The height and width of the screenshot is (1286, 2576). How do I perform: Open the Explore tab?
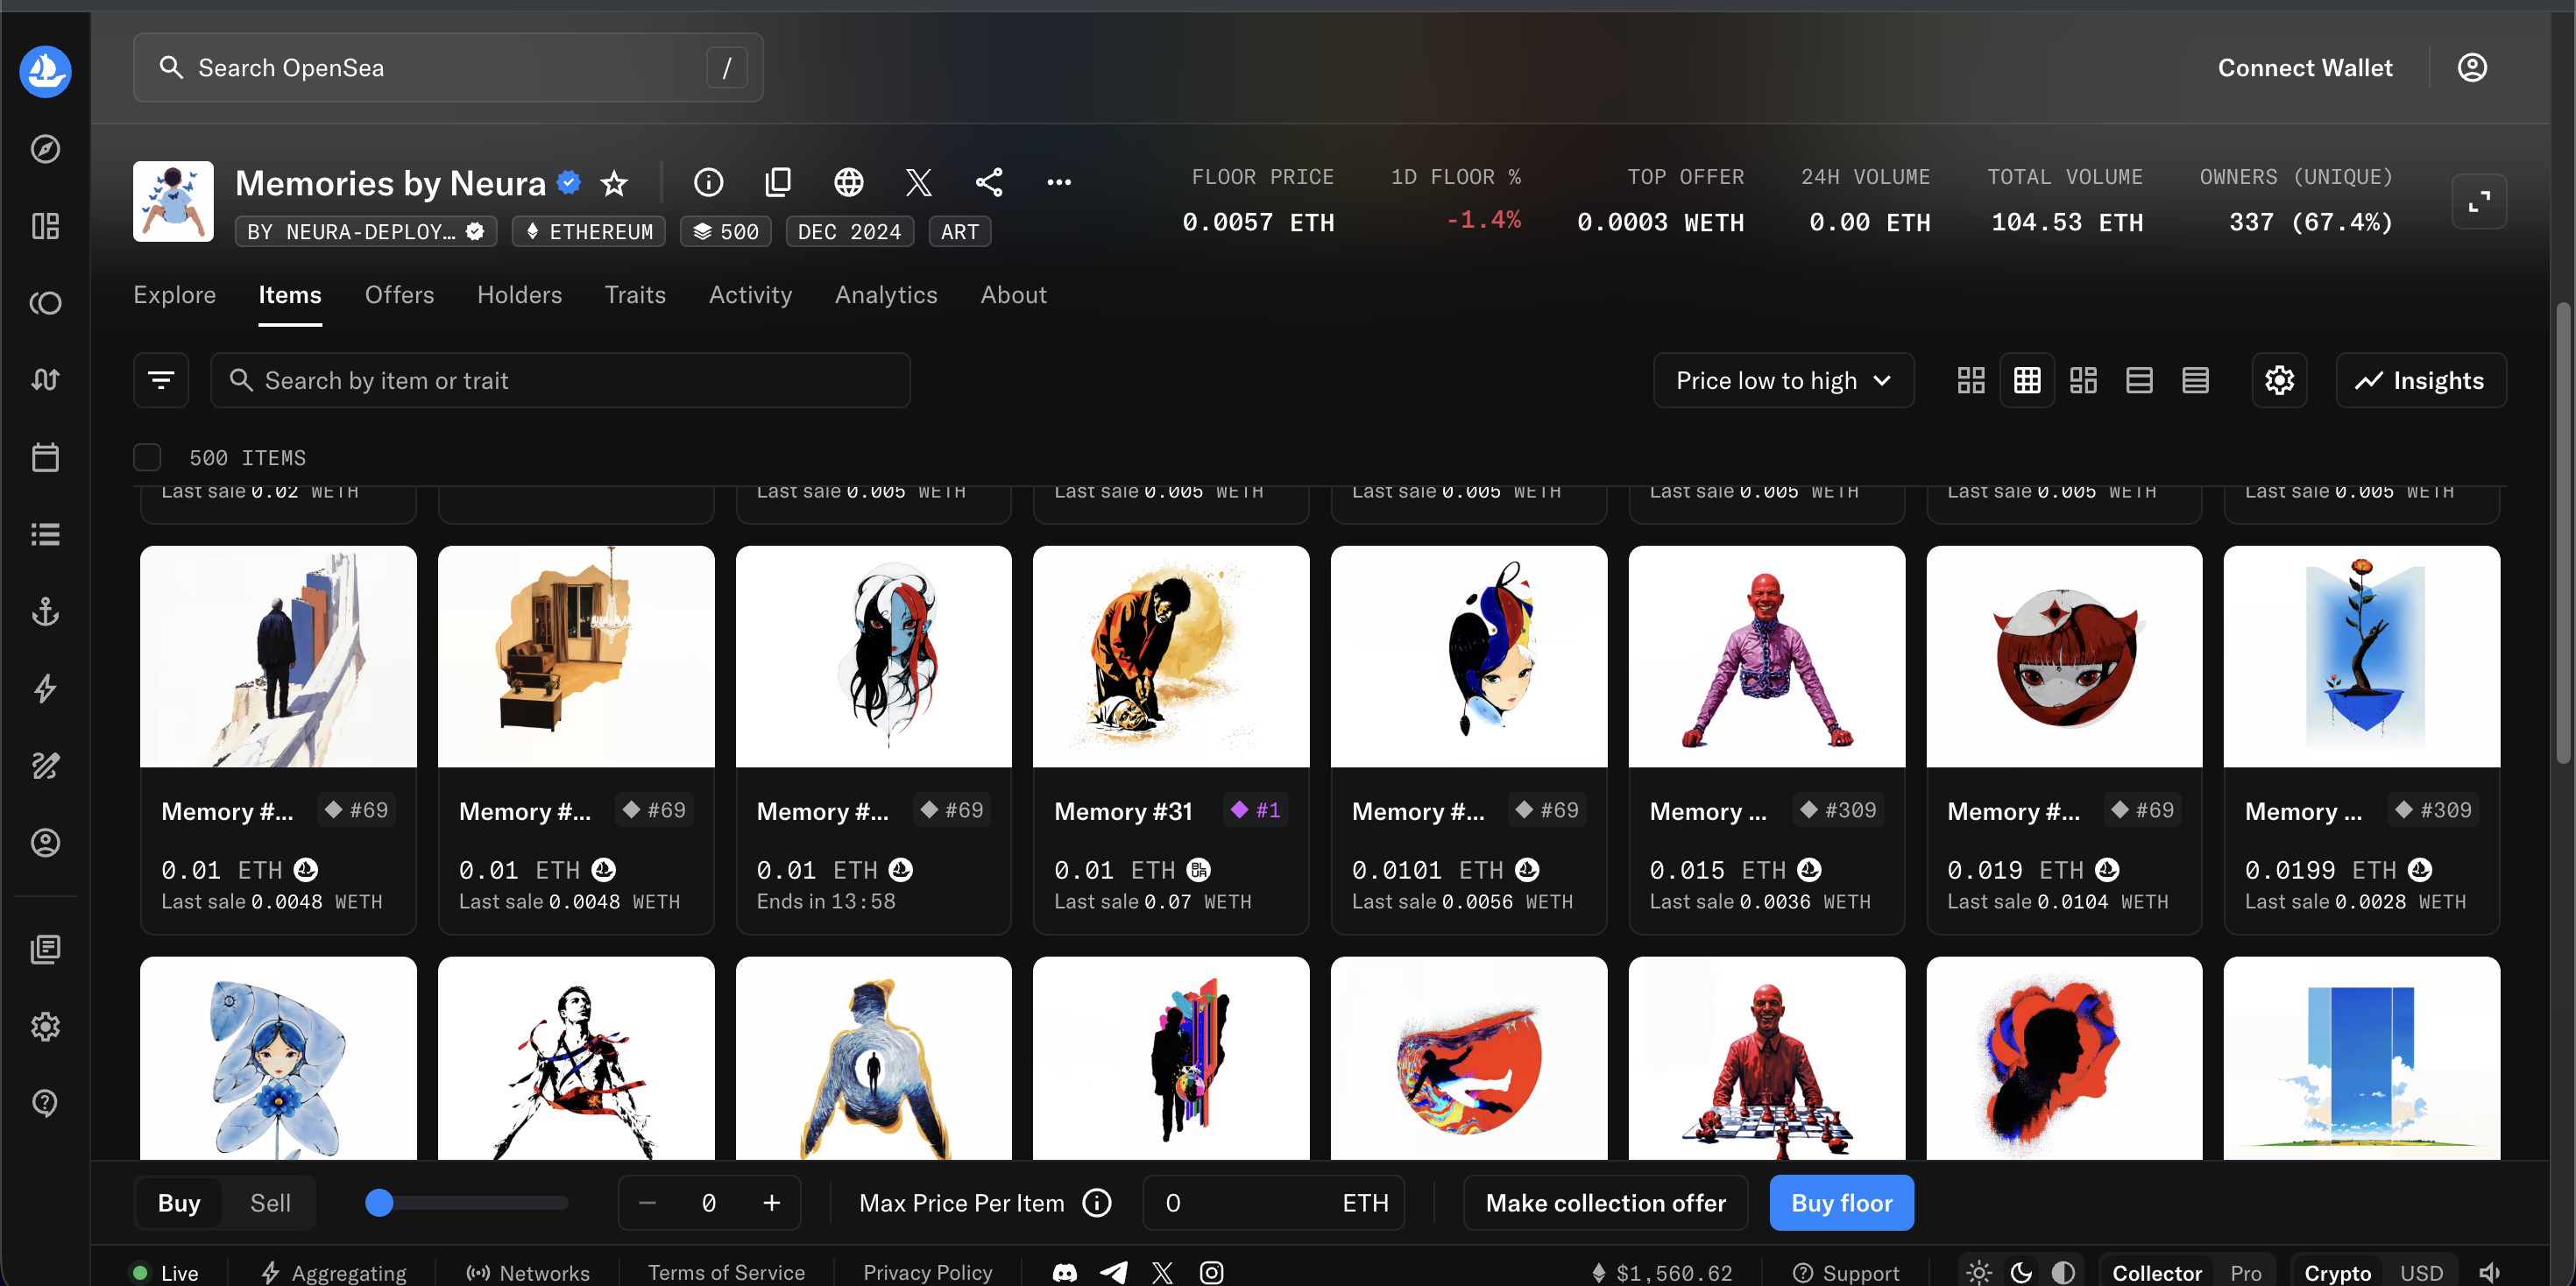tap(174, 295)
